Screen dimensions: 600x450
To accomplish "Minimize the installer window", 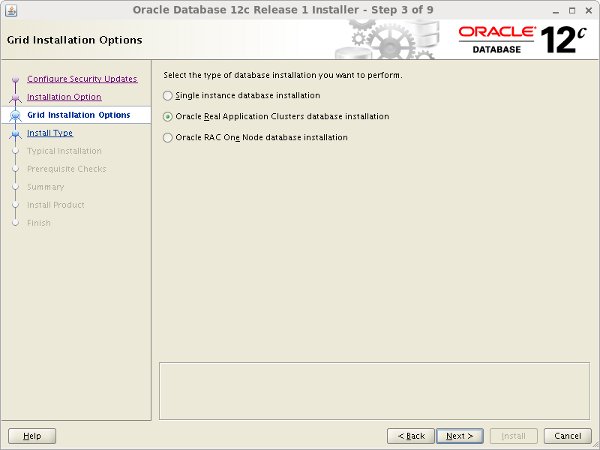I will (x=556, y=11).
